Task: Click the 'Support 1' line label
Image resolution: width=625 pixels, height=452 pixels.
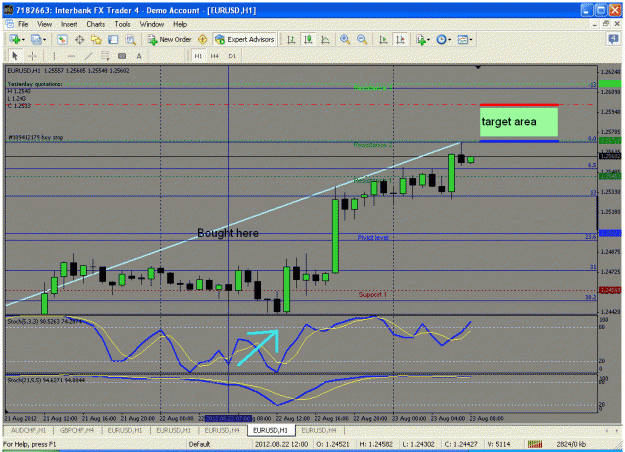Action: tap(373, 295)
